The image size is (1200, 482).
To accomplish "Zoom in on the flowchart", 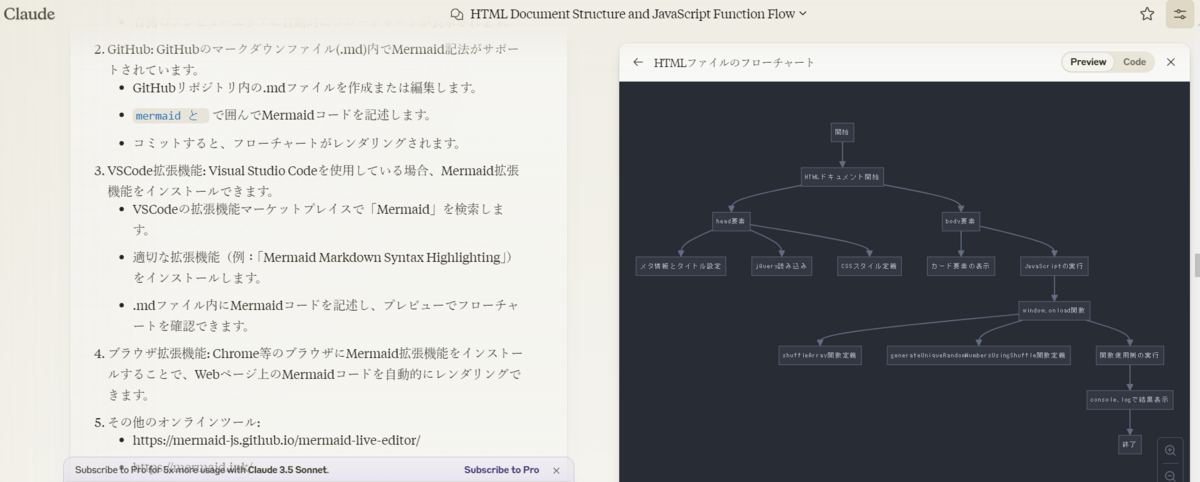I will (1170, 450).
